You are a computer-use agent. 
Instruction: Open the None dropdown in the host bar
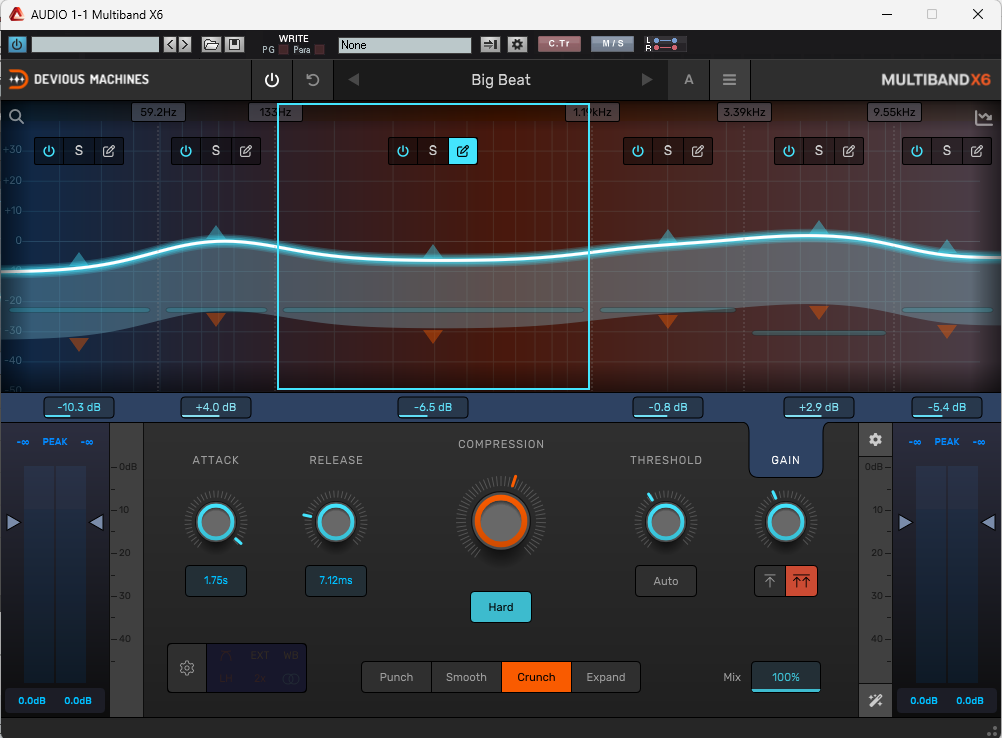click(405, 45)
